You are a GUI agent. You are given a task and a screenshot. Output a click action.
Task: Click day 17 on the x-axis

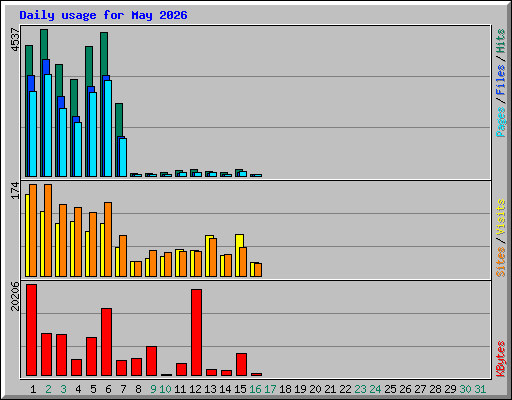click(x=270, y=389)
